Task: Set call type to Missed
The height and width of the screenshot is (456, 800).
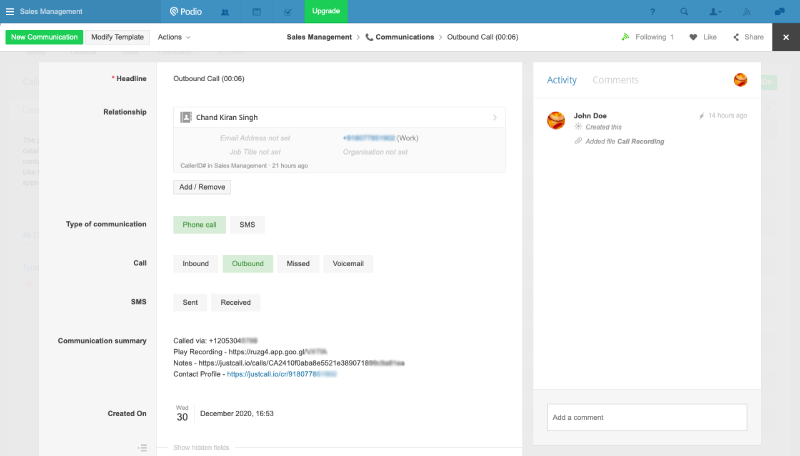Action: [x=298, y=264]
